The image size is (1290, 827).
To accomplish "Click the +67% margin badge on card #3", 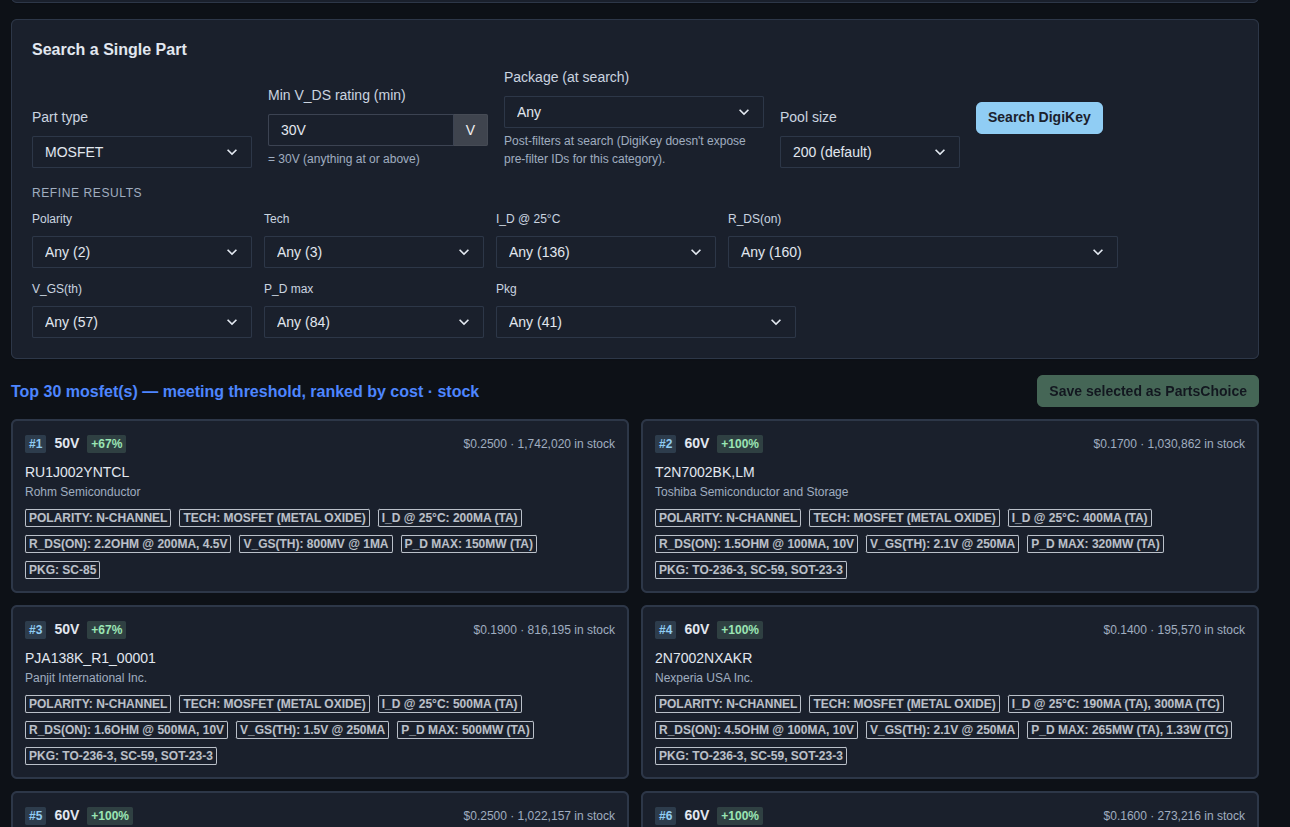I will pyautogui.click(x=106, y=630).
